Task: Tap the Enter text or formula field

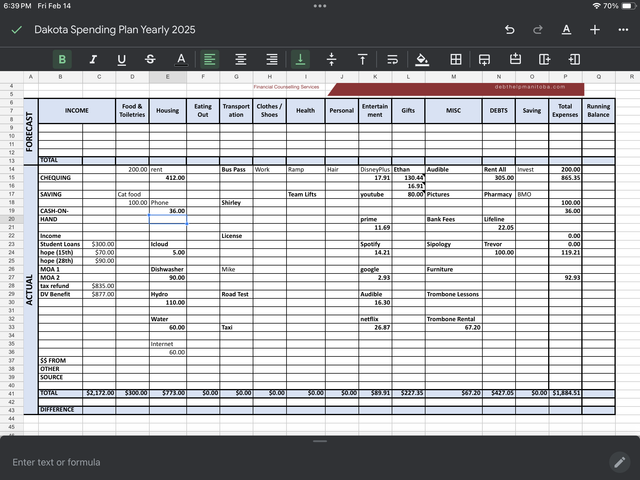Action: [302, 462]
